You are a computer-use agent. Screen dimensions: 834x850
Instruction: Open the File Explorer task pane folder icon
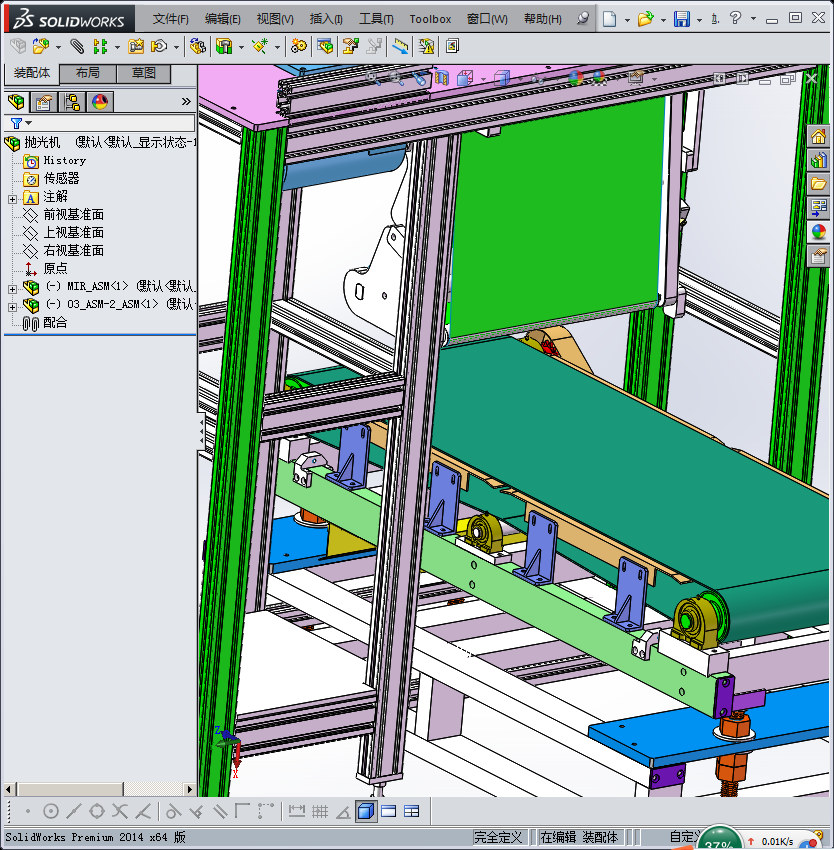click(x=818, y=184)
